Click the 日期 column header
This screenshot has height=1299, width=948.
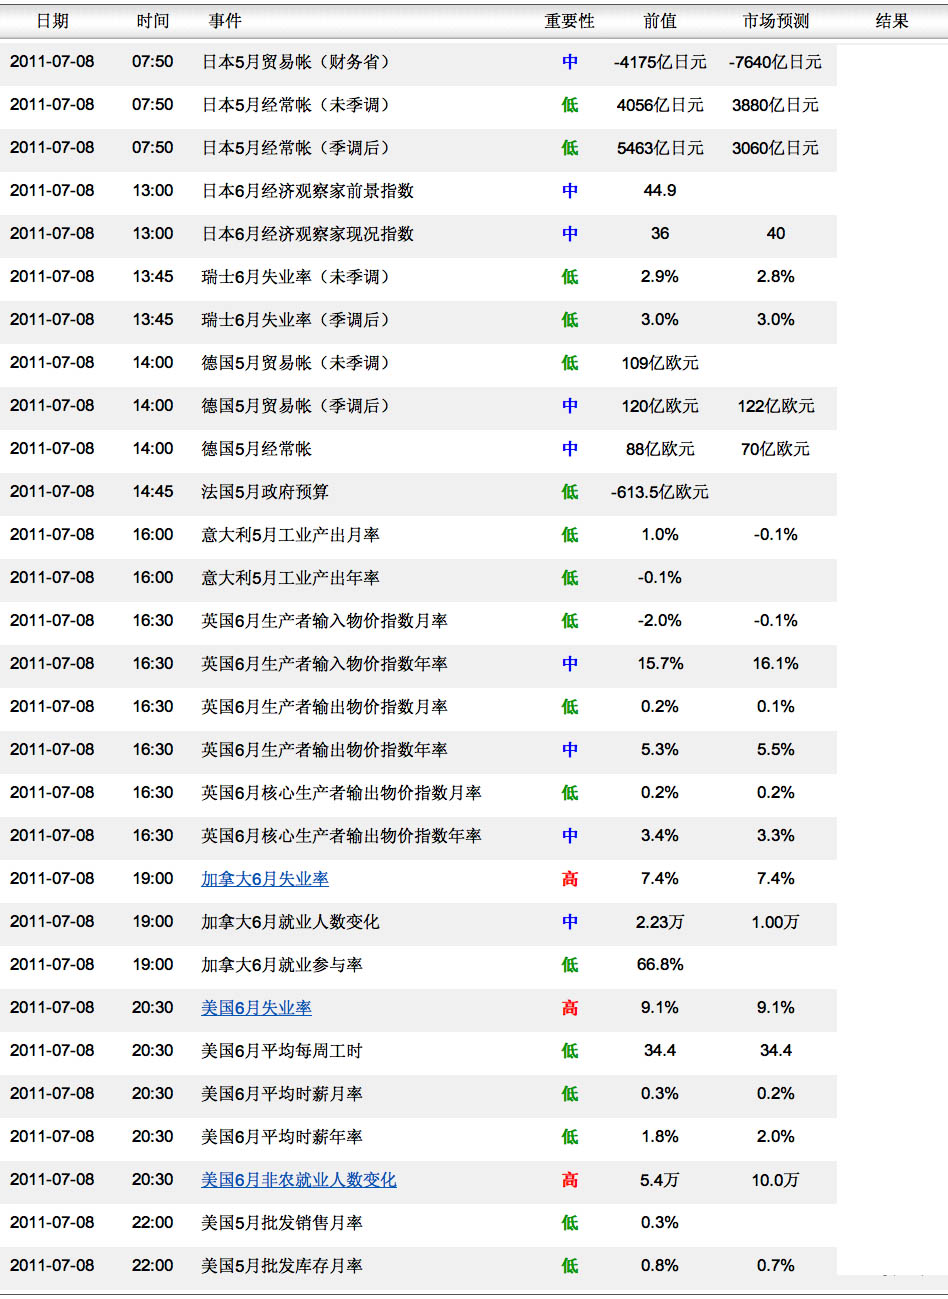53,21
